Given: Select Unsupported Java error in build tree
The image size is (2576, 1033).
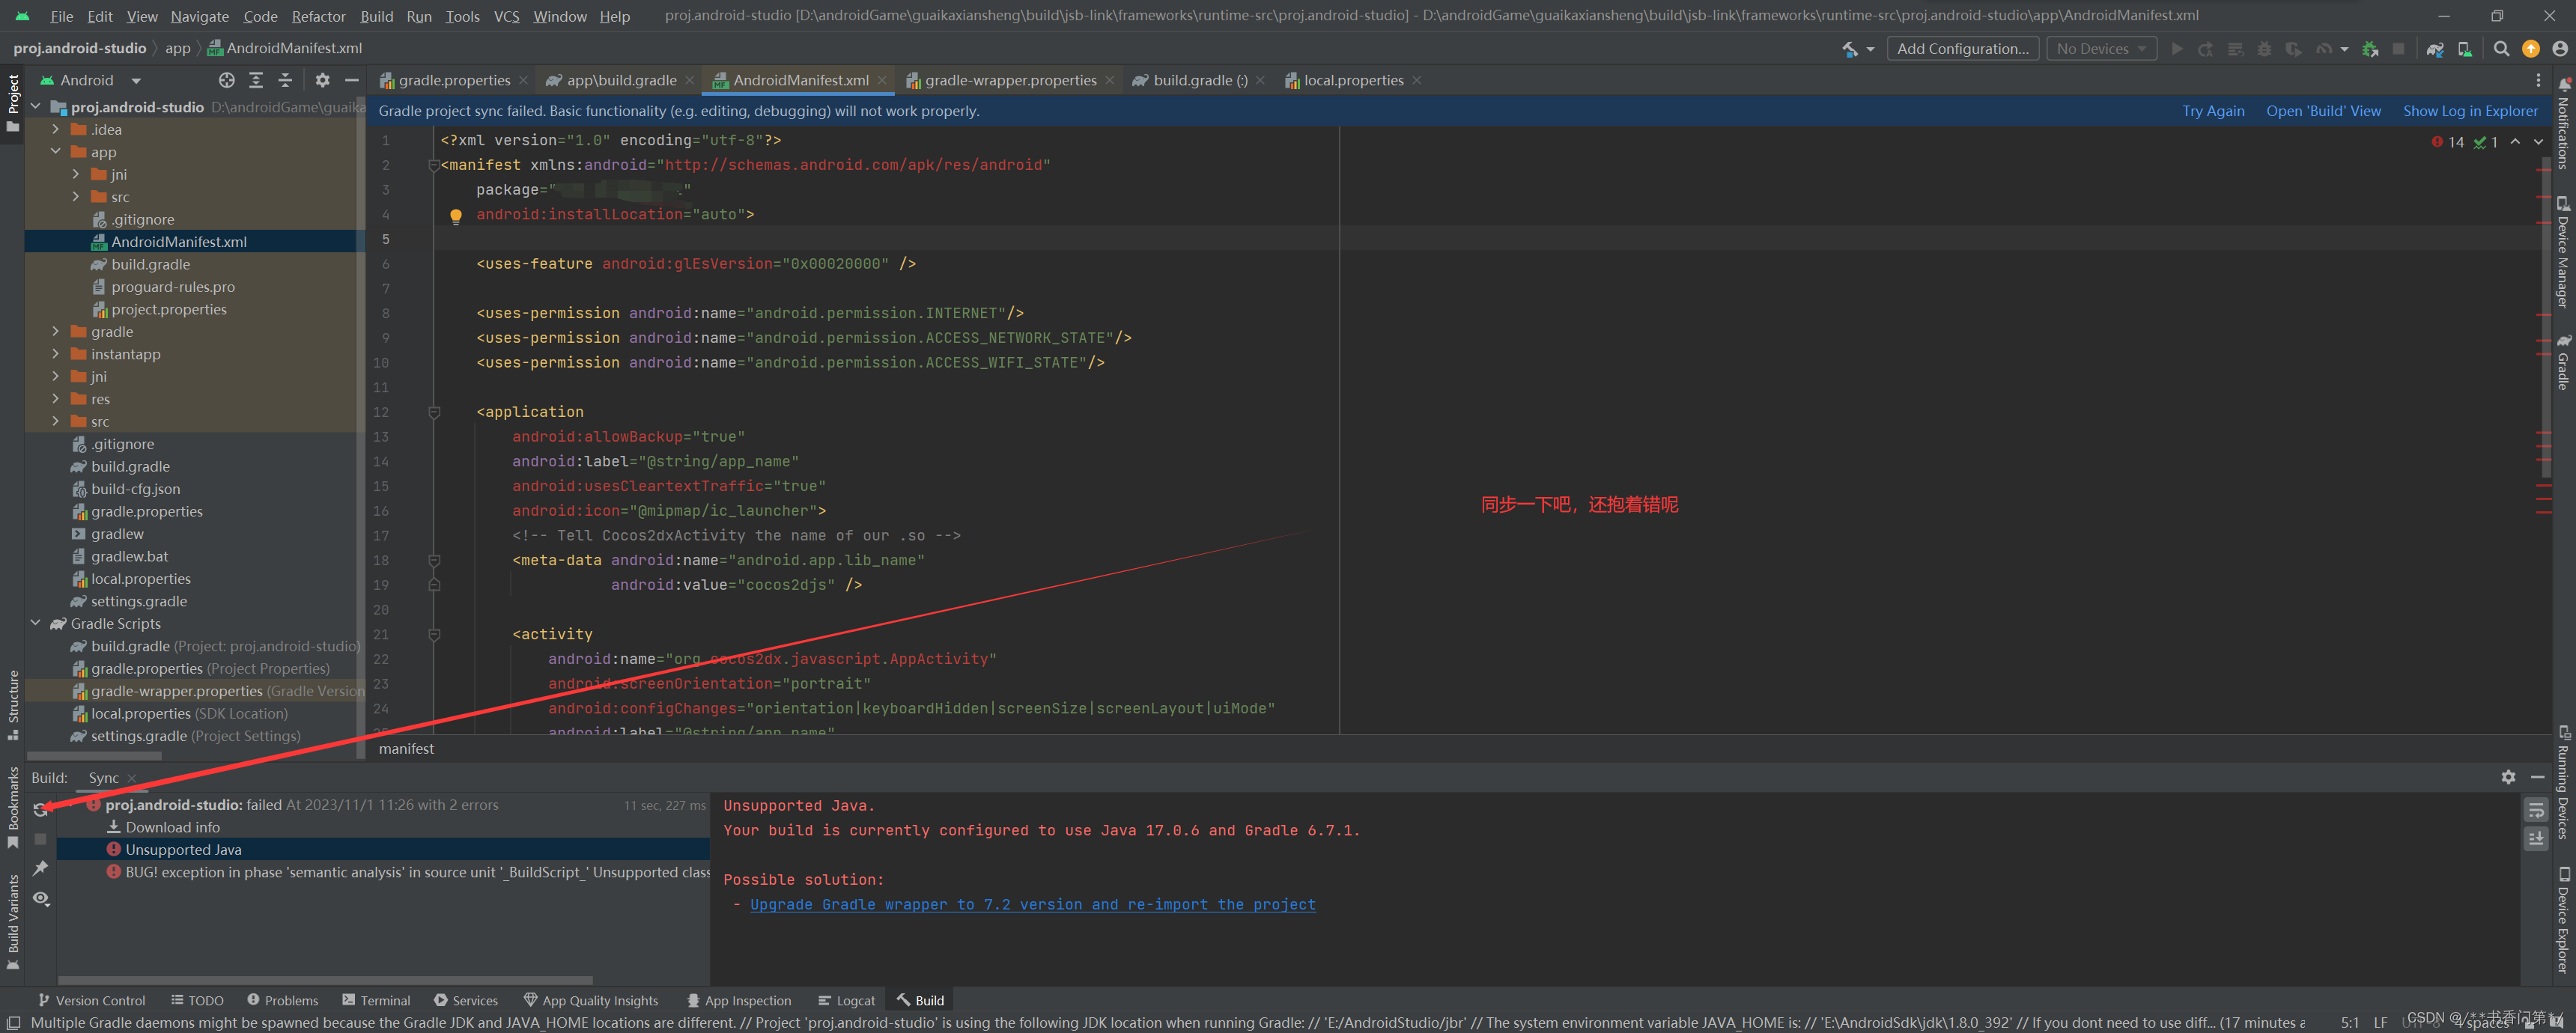Looking at the screenshot, I should [x=183, y=849].
